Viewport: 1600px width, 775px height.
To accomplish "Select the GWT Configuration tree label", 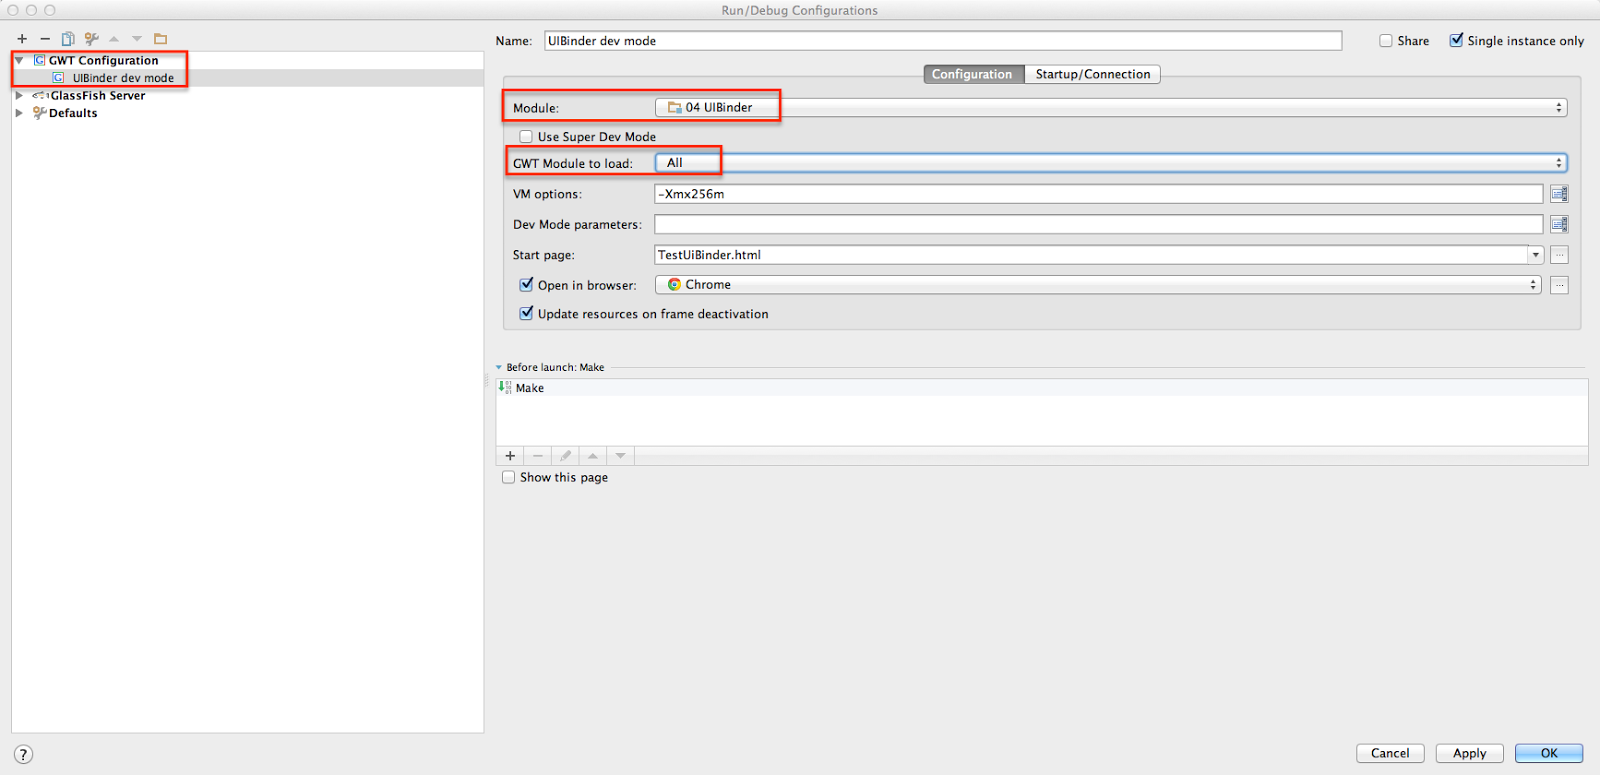I will 103,60.
